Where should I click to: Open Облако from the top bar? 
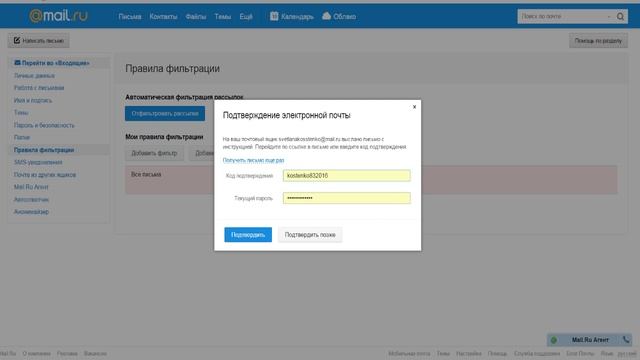pyautogui.click(x=344, y=17)
